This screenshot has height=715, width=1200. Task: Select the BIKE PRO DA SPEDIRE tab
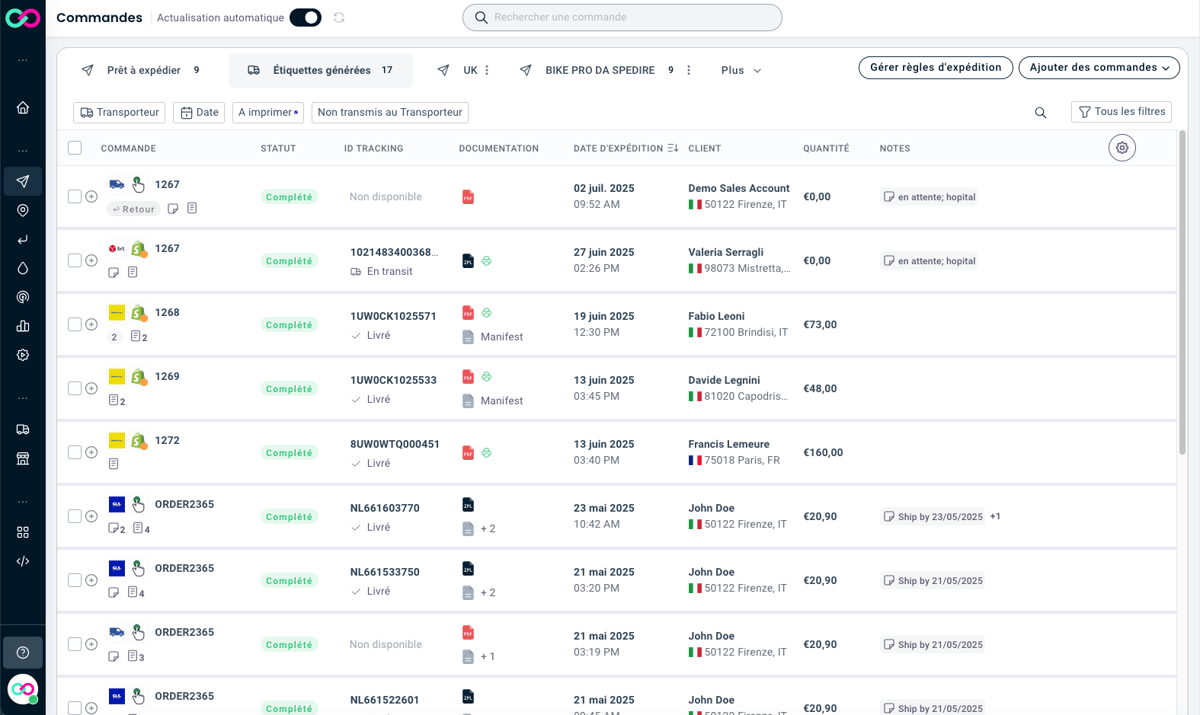[x=599, y=71]
